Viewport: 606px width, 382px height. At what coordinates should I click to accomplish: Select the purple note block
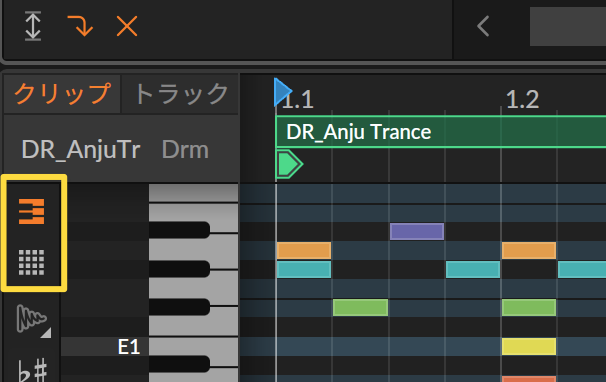pos(417,231)
